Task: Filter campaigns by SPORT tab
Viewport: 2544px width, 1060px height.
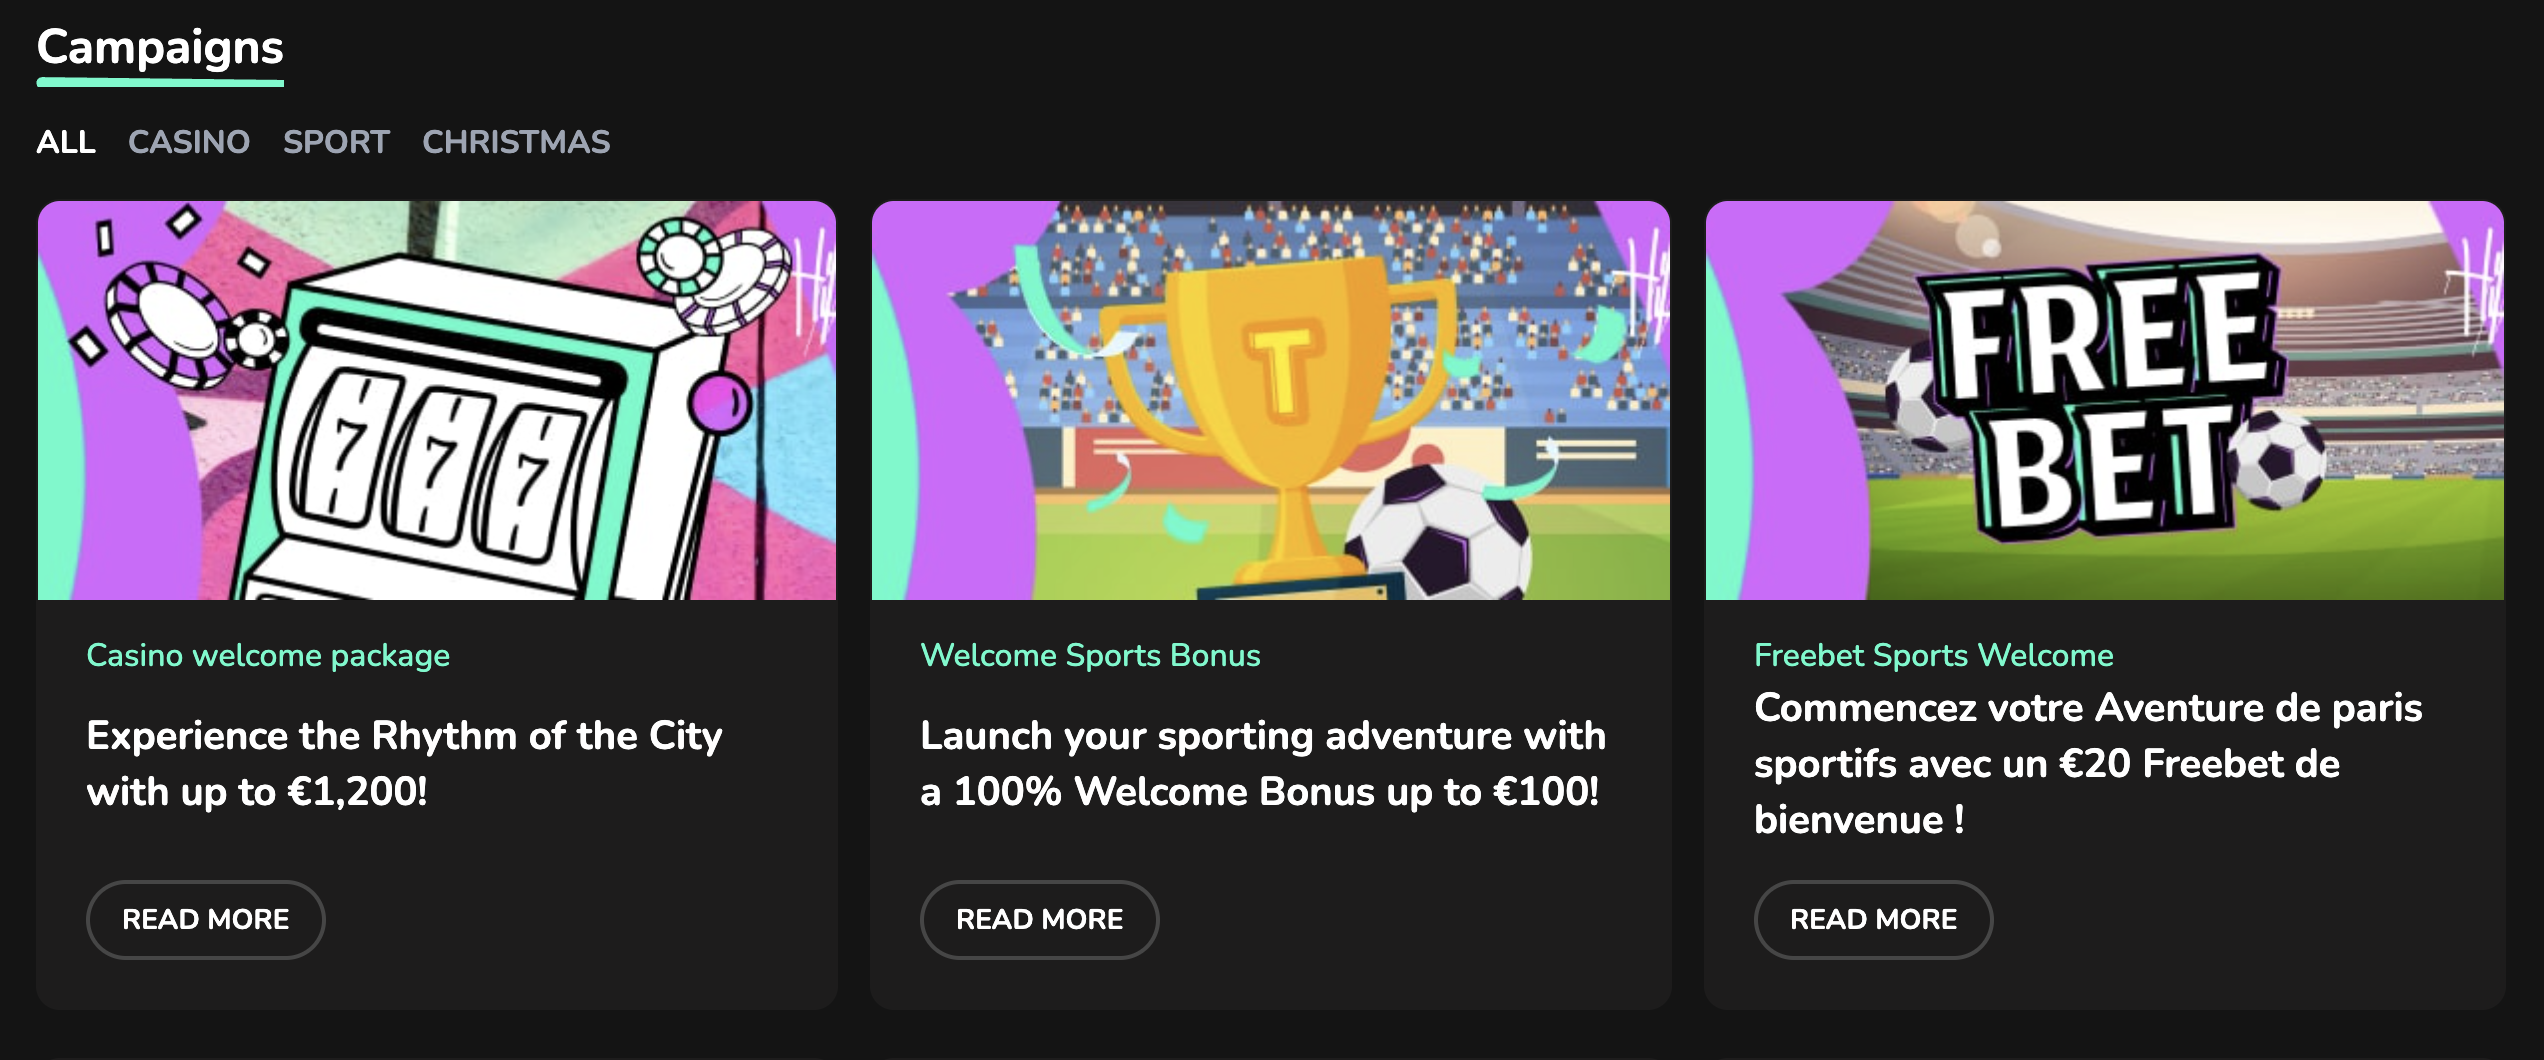Action: pos(336,142)
